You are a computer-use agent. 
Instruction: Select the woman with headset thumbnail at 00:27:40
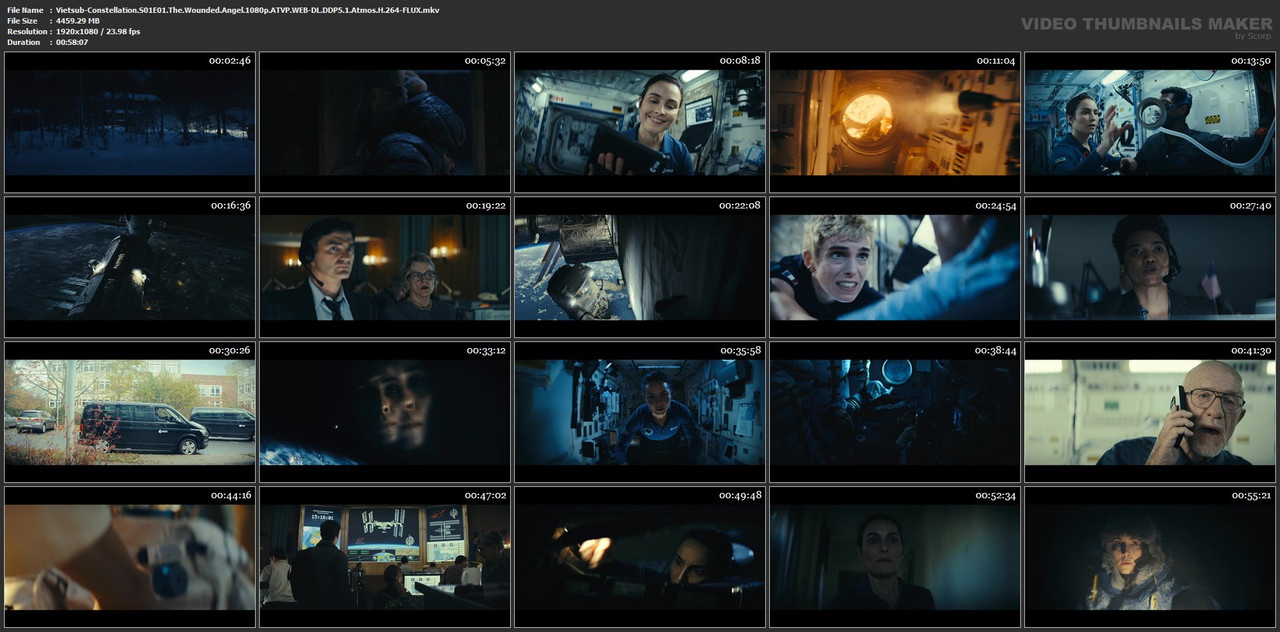[1150, 267]
